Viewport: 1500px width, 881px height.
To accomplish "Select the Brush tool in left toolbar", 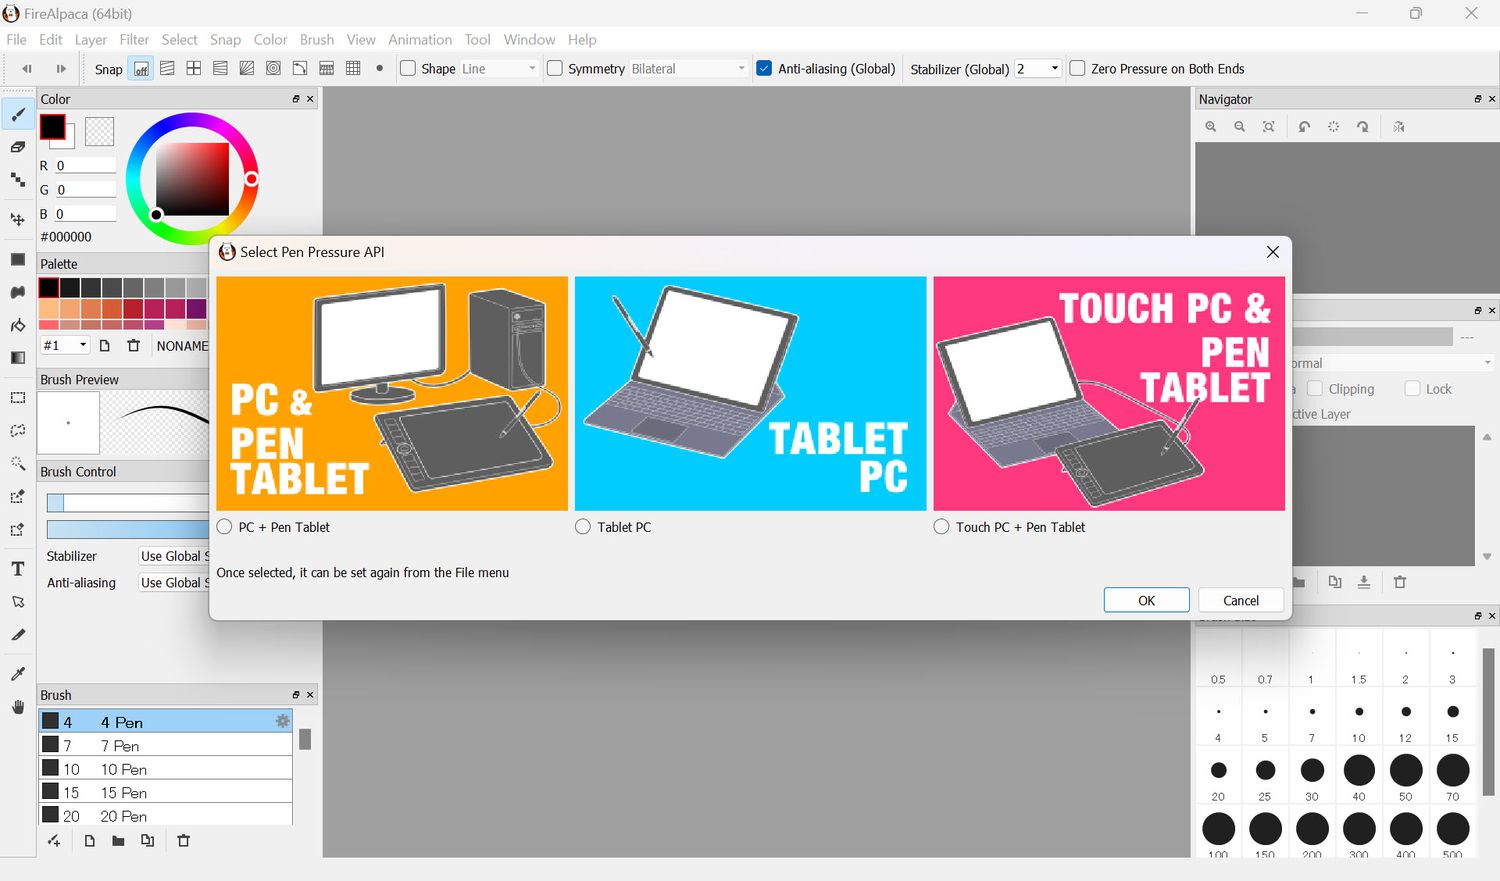I will pyautogui.click(x=17, y=114).
